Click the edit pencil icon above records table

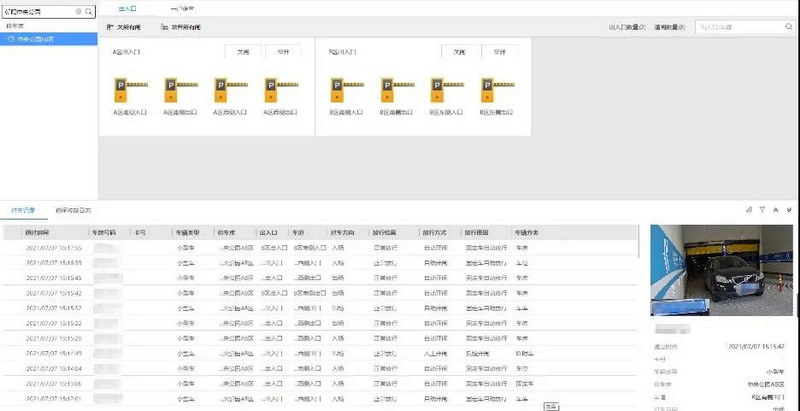pyautogui.click(x=748, y=210)
